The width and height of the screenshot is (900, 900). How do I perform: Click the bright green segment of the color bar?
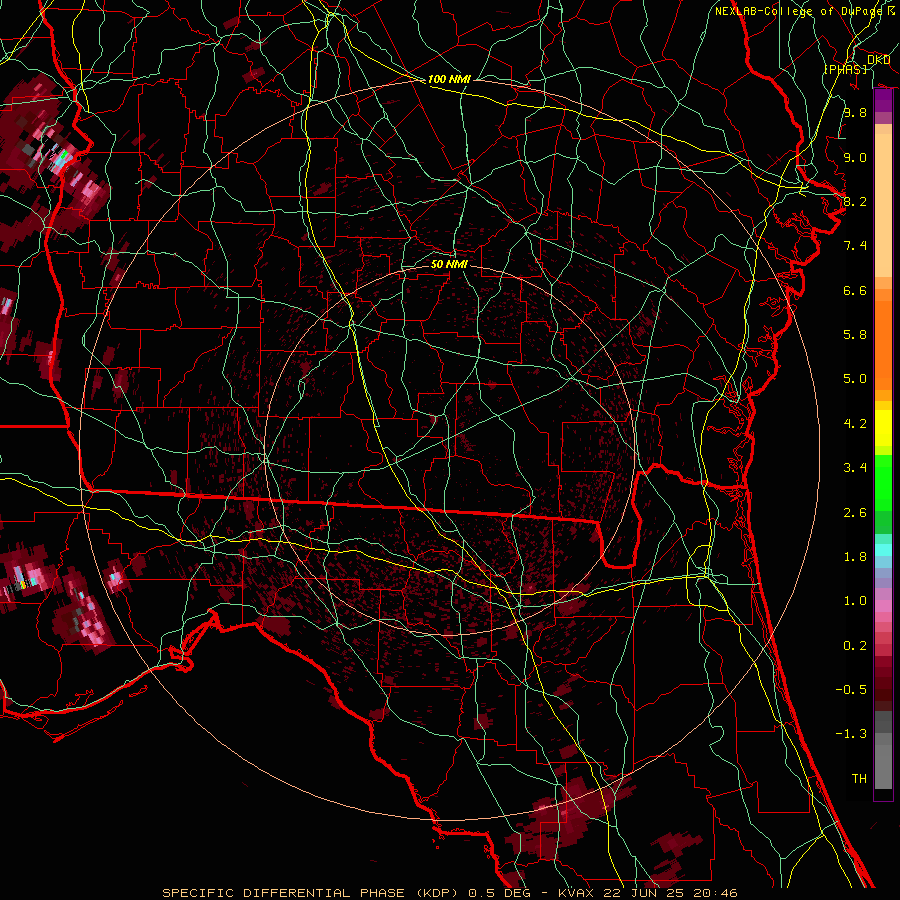(883, 482)
